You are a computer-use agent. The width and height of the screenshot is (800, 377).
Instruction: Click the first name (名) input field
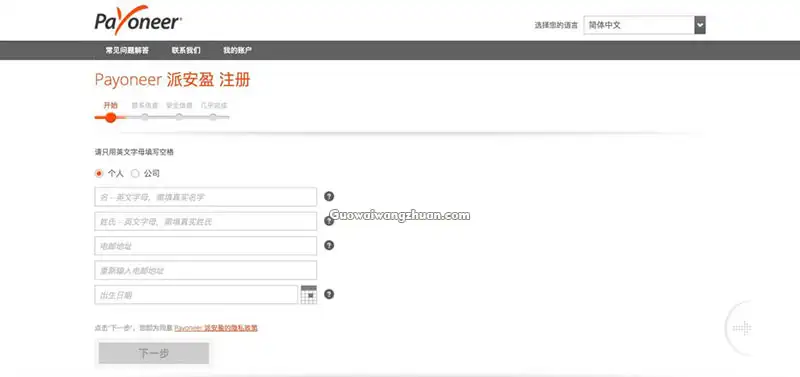pyautogui.click(x=206, y=197)
